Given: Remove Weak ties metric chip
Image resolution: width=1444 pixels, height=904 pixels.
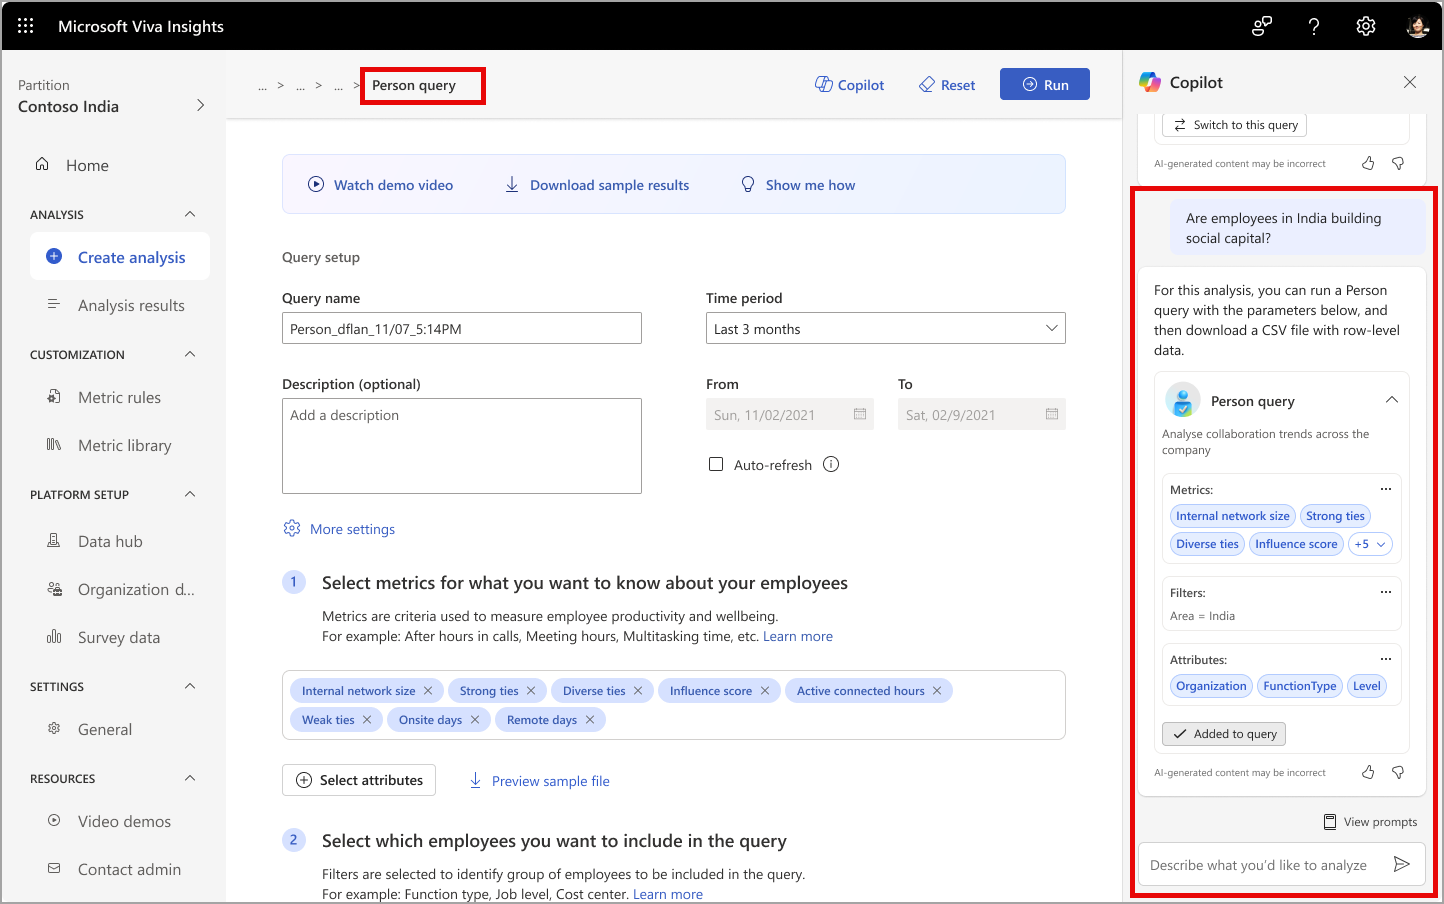Looking at the screenshot, I should pos(367,720).
